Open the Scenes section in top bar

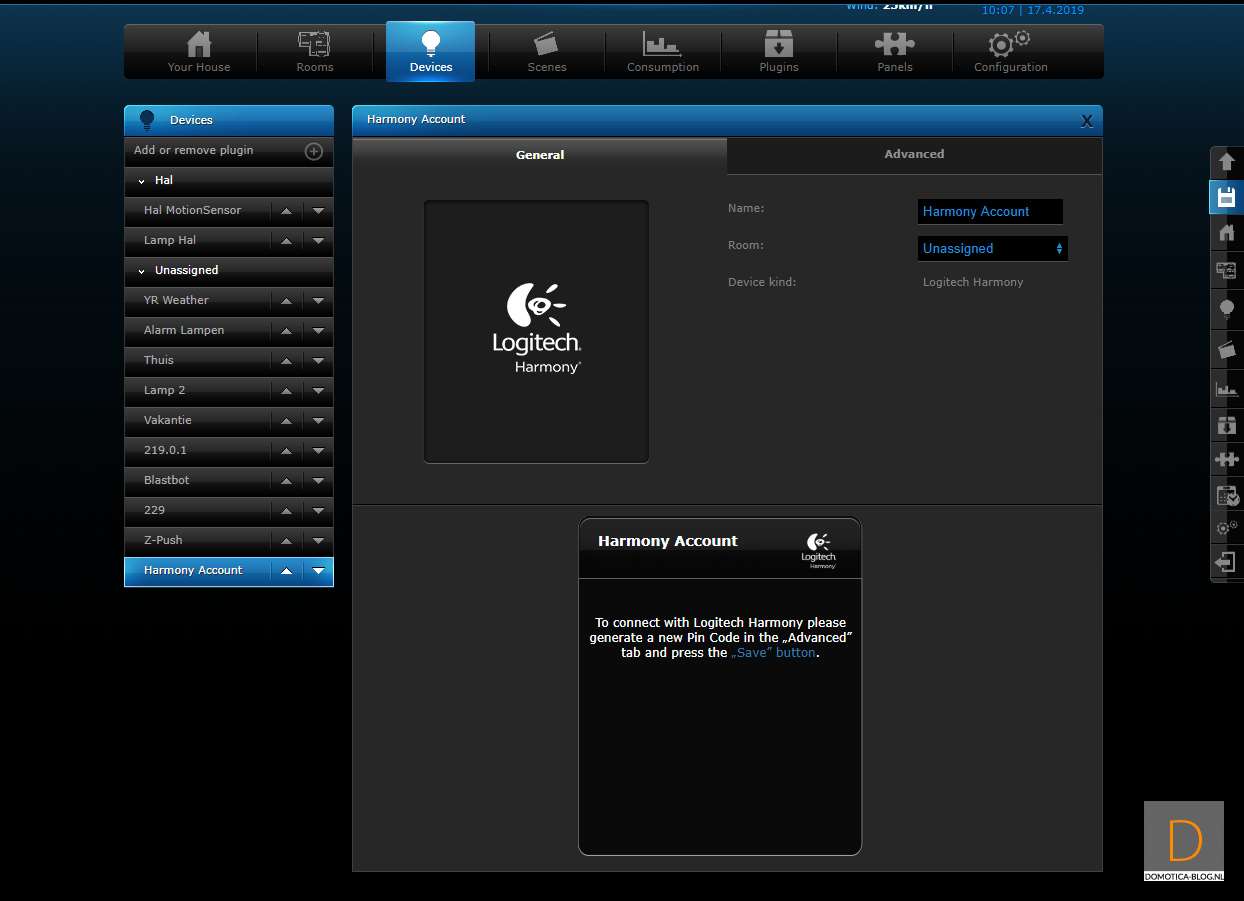546,52
